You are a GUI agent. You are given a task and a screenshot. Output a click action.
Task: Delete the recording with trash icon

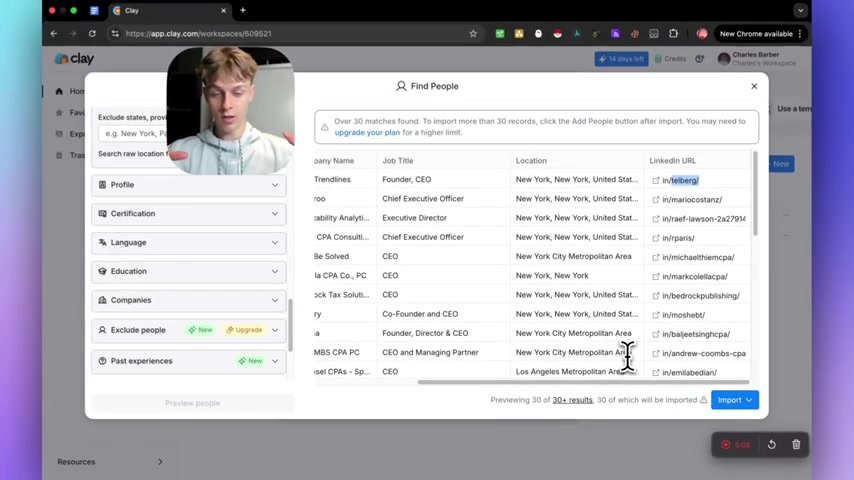tap(796, 445)
